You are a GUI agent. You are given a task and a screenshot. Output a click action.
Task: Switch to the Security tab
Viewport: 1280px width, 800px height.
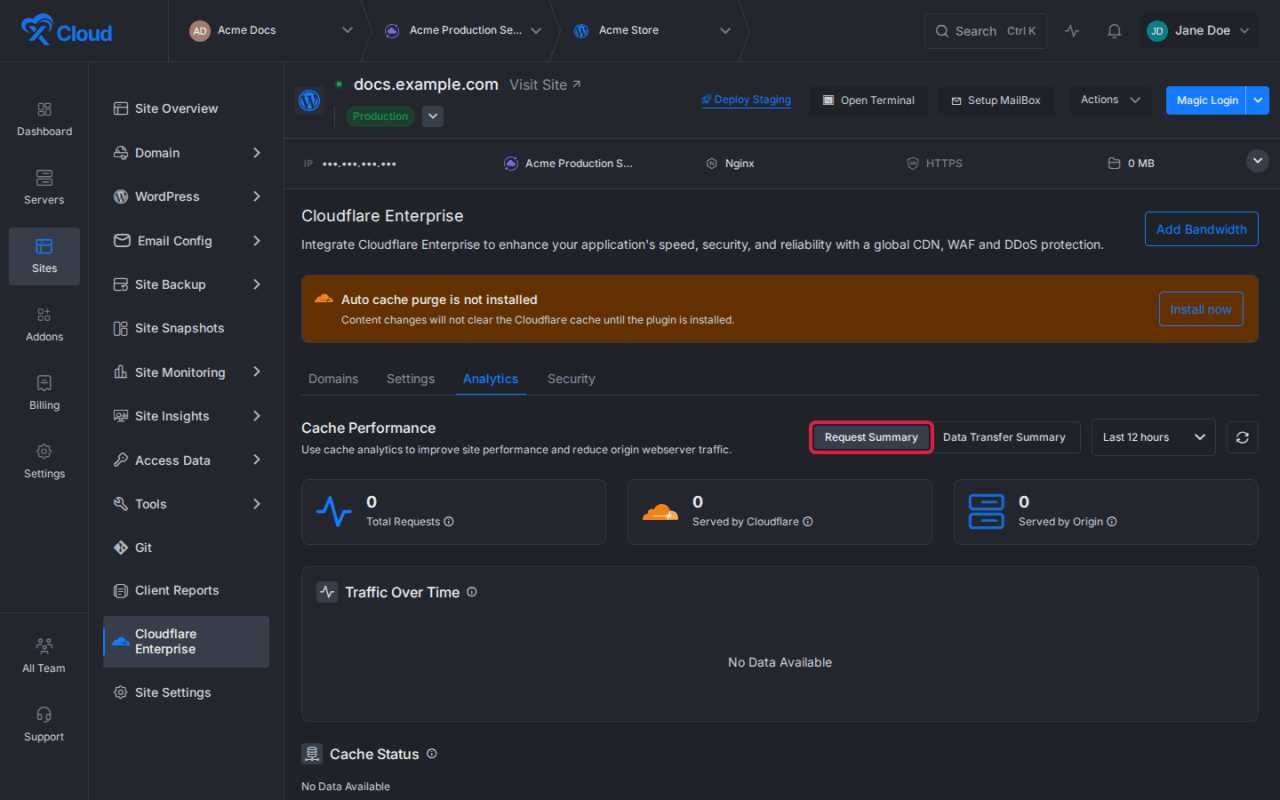571,379
